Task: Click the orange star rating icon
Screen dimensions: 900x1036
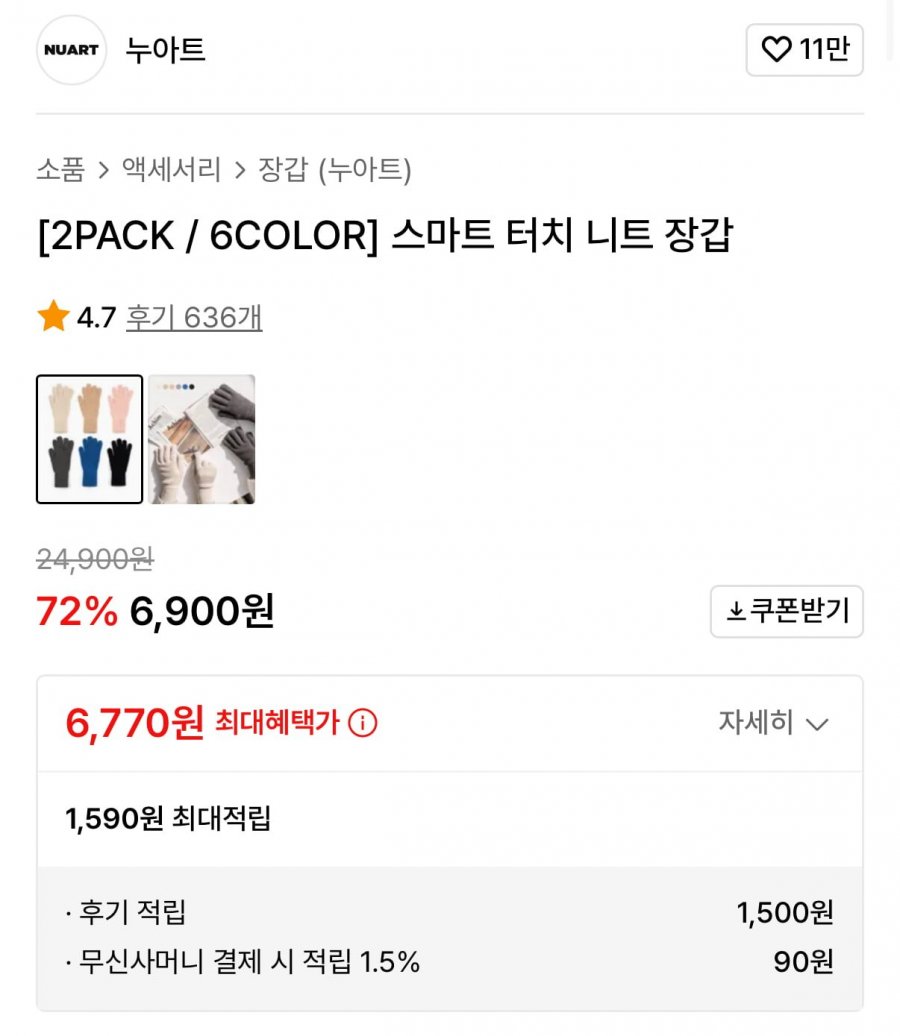Action: coord(53,318)
